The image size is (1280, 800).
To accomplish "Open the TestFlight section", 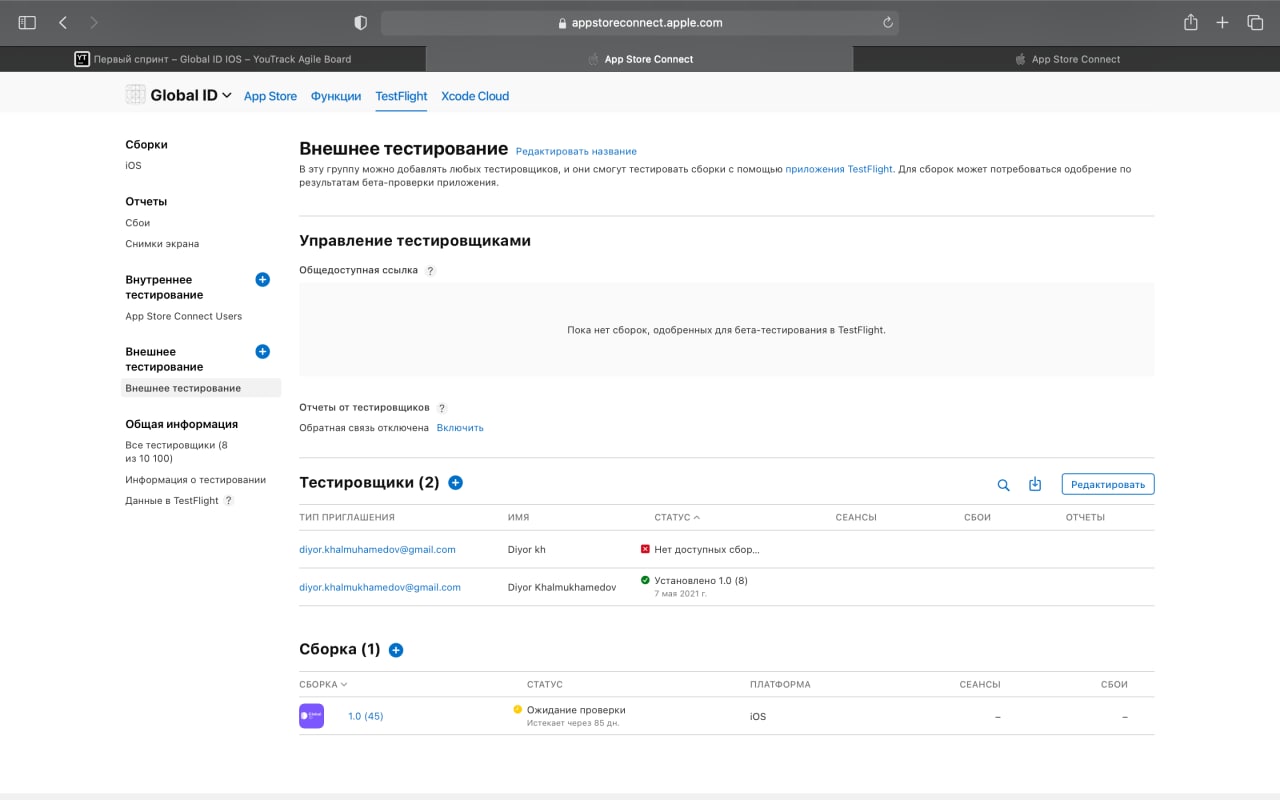I will pos(401,96).
